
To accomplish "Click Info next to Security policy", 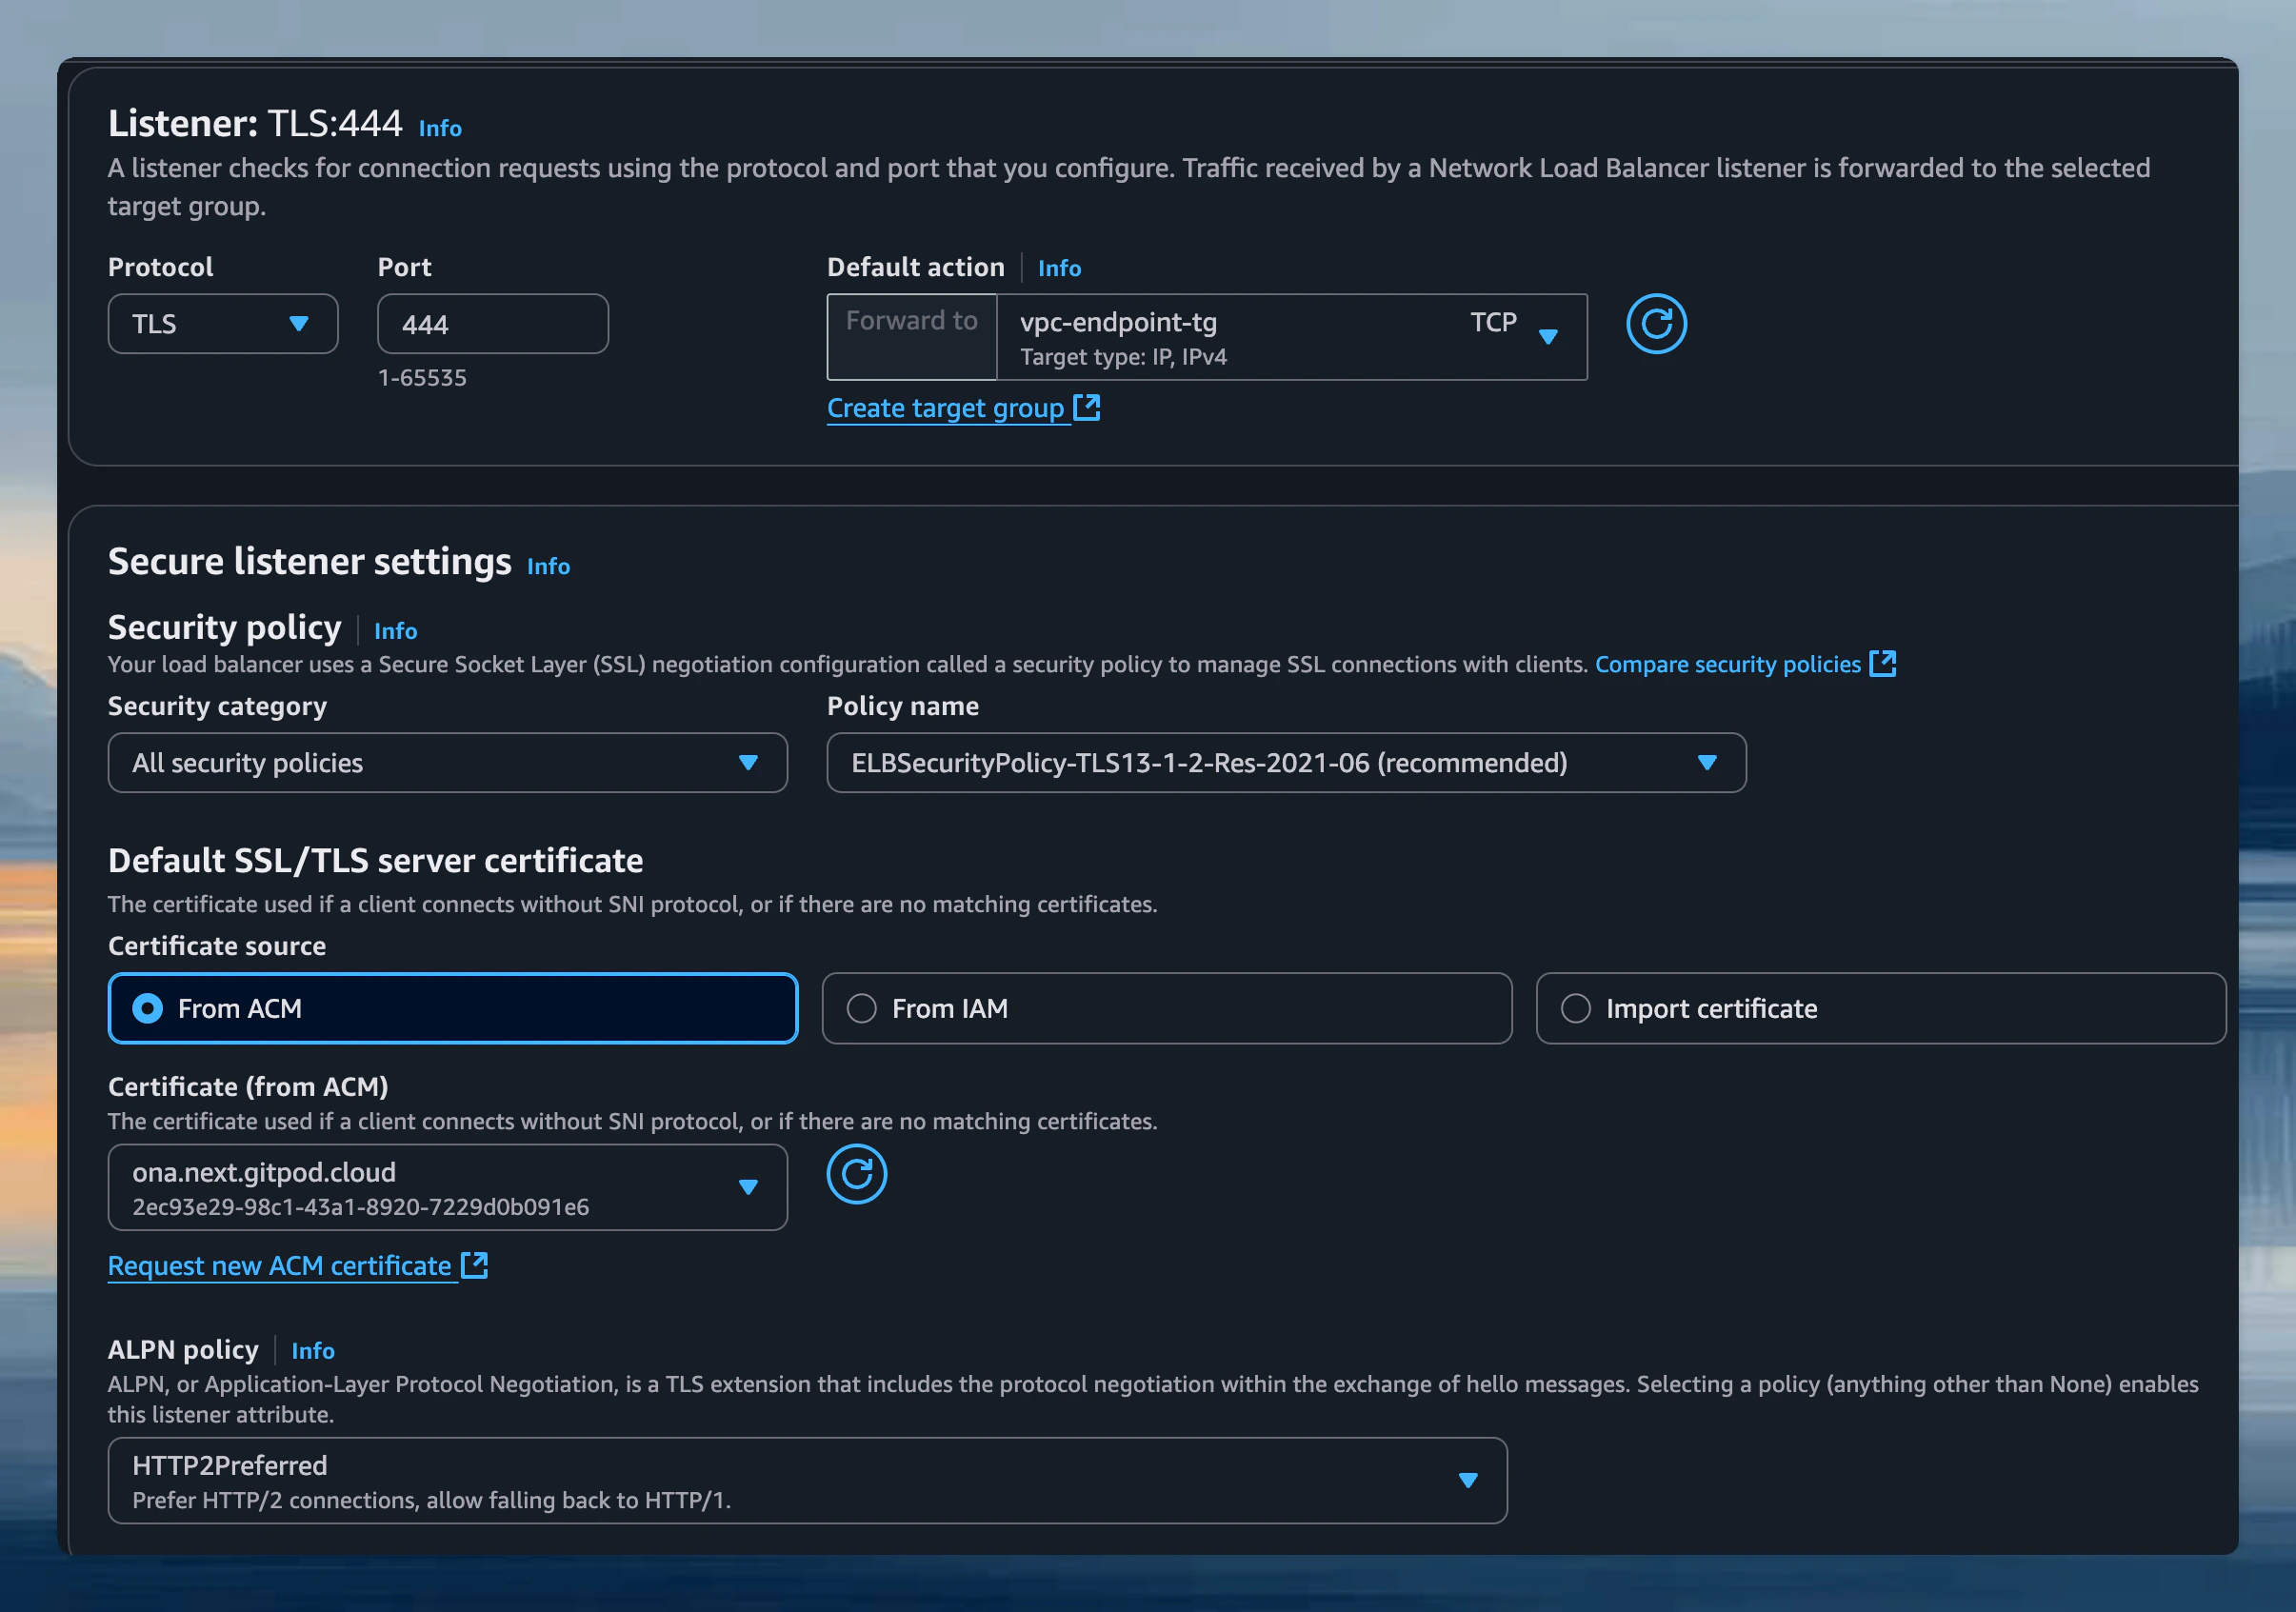I will [x=395, y=630].
